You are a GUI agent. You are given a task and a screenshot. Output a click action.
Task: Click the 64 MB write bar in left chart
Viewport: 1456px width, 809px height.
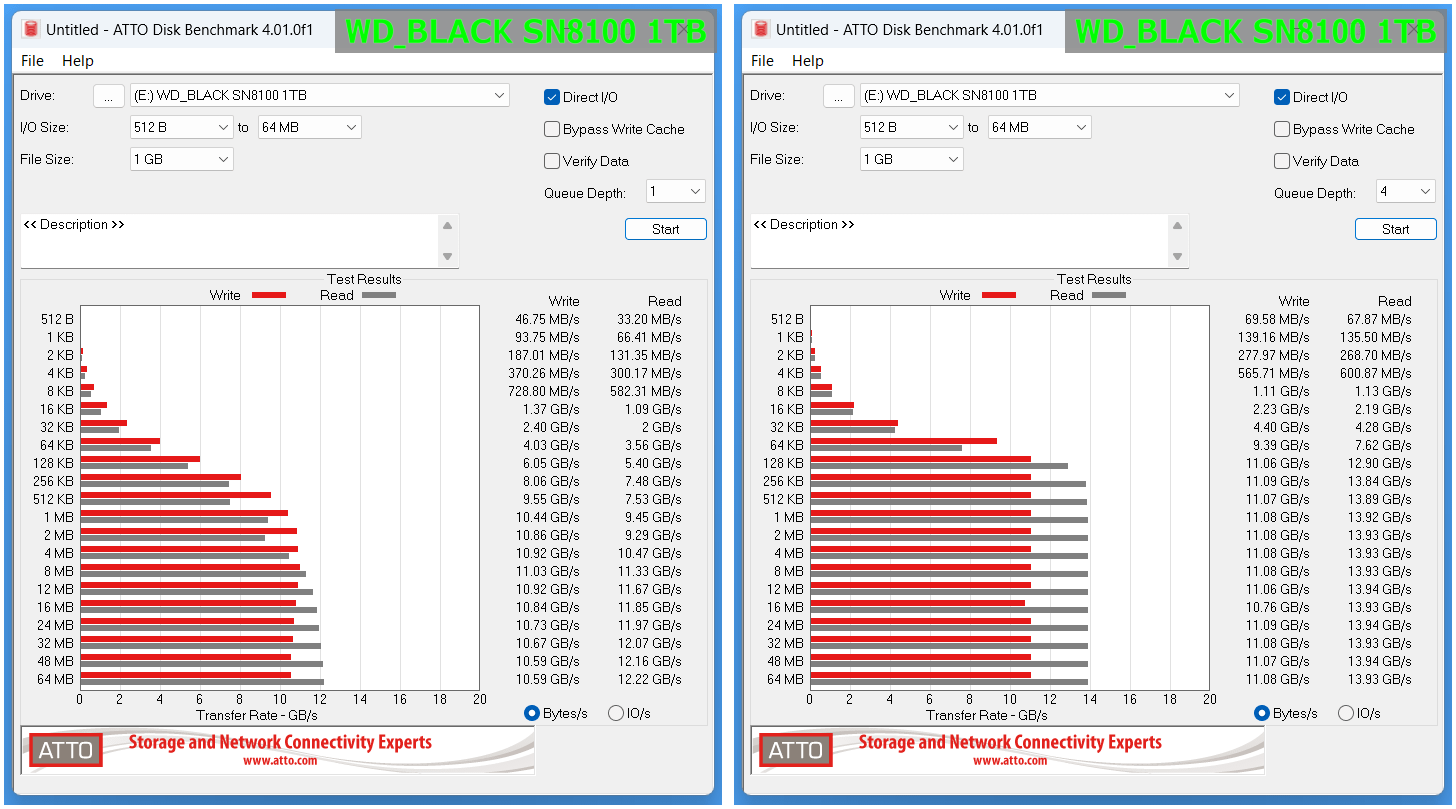point(186,675)
